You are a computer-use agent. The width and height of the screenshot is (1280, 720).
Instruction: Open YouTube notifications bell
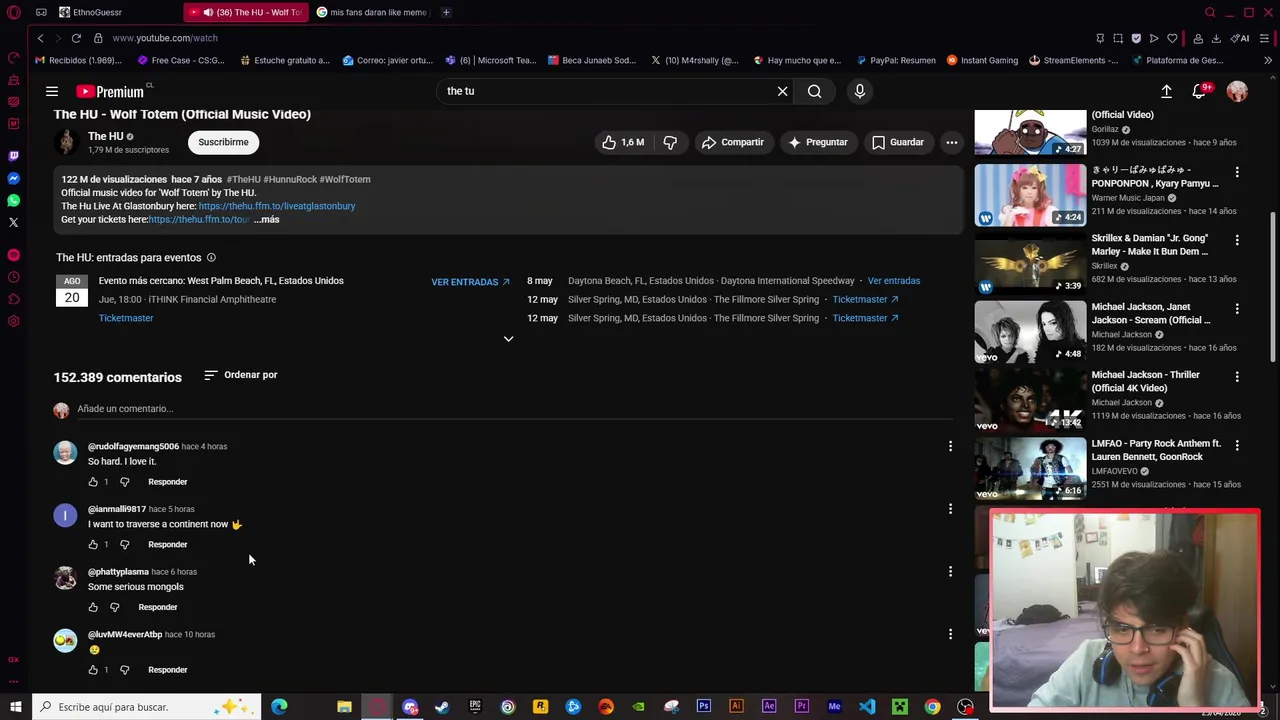tap(1199, 91)
